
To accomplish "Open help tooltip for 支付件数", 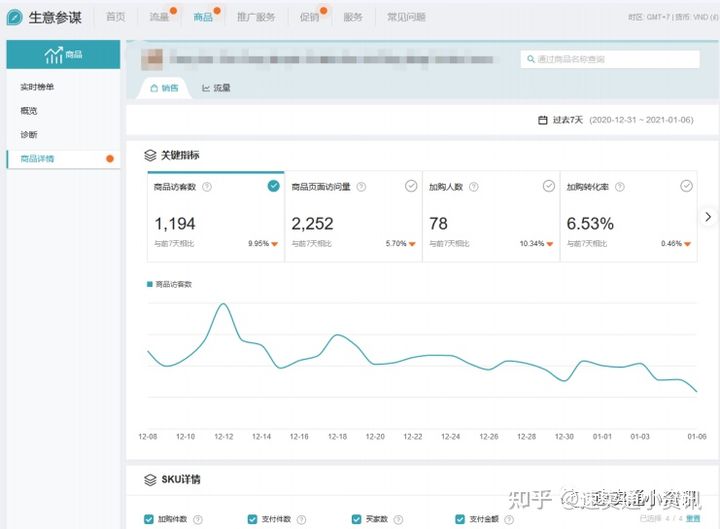I will point(301,519).
